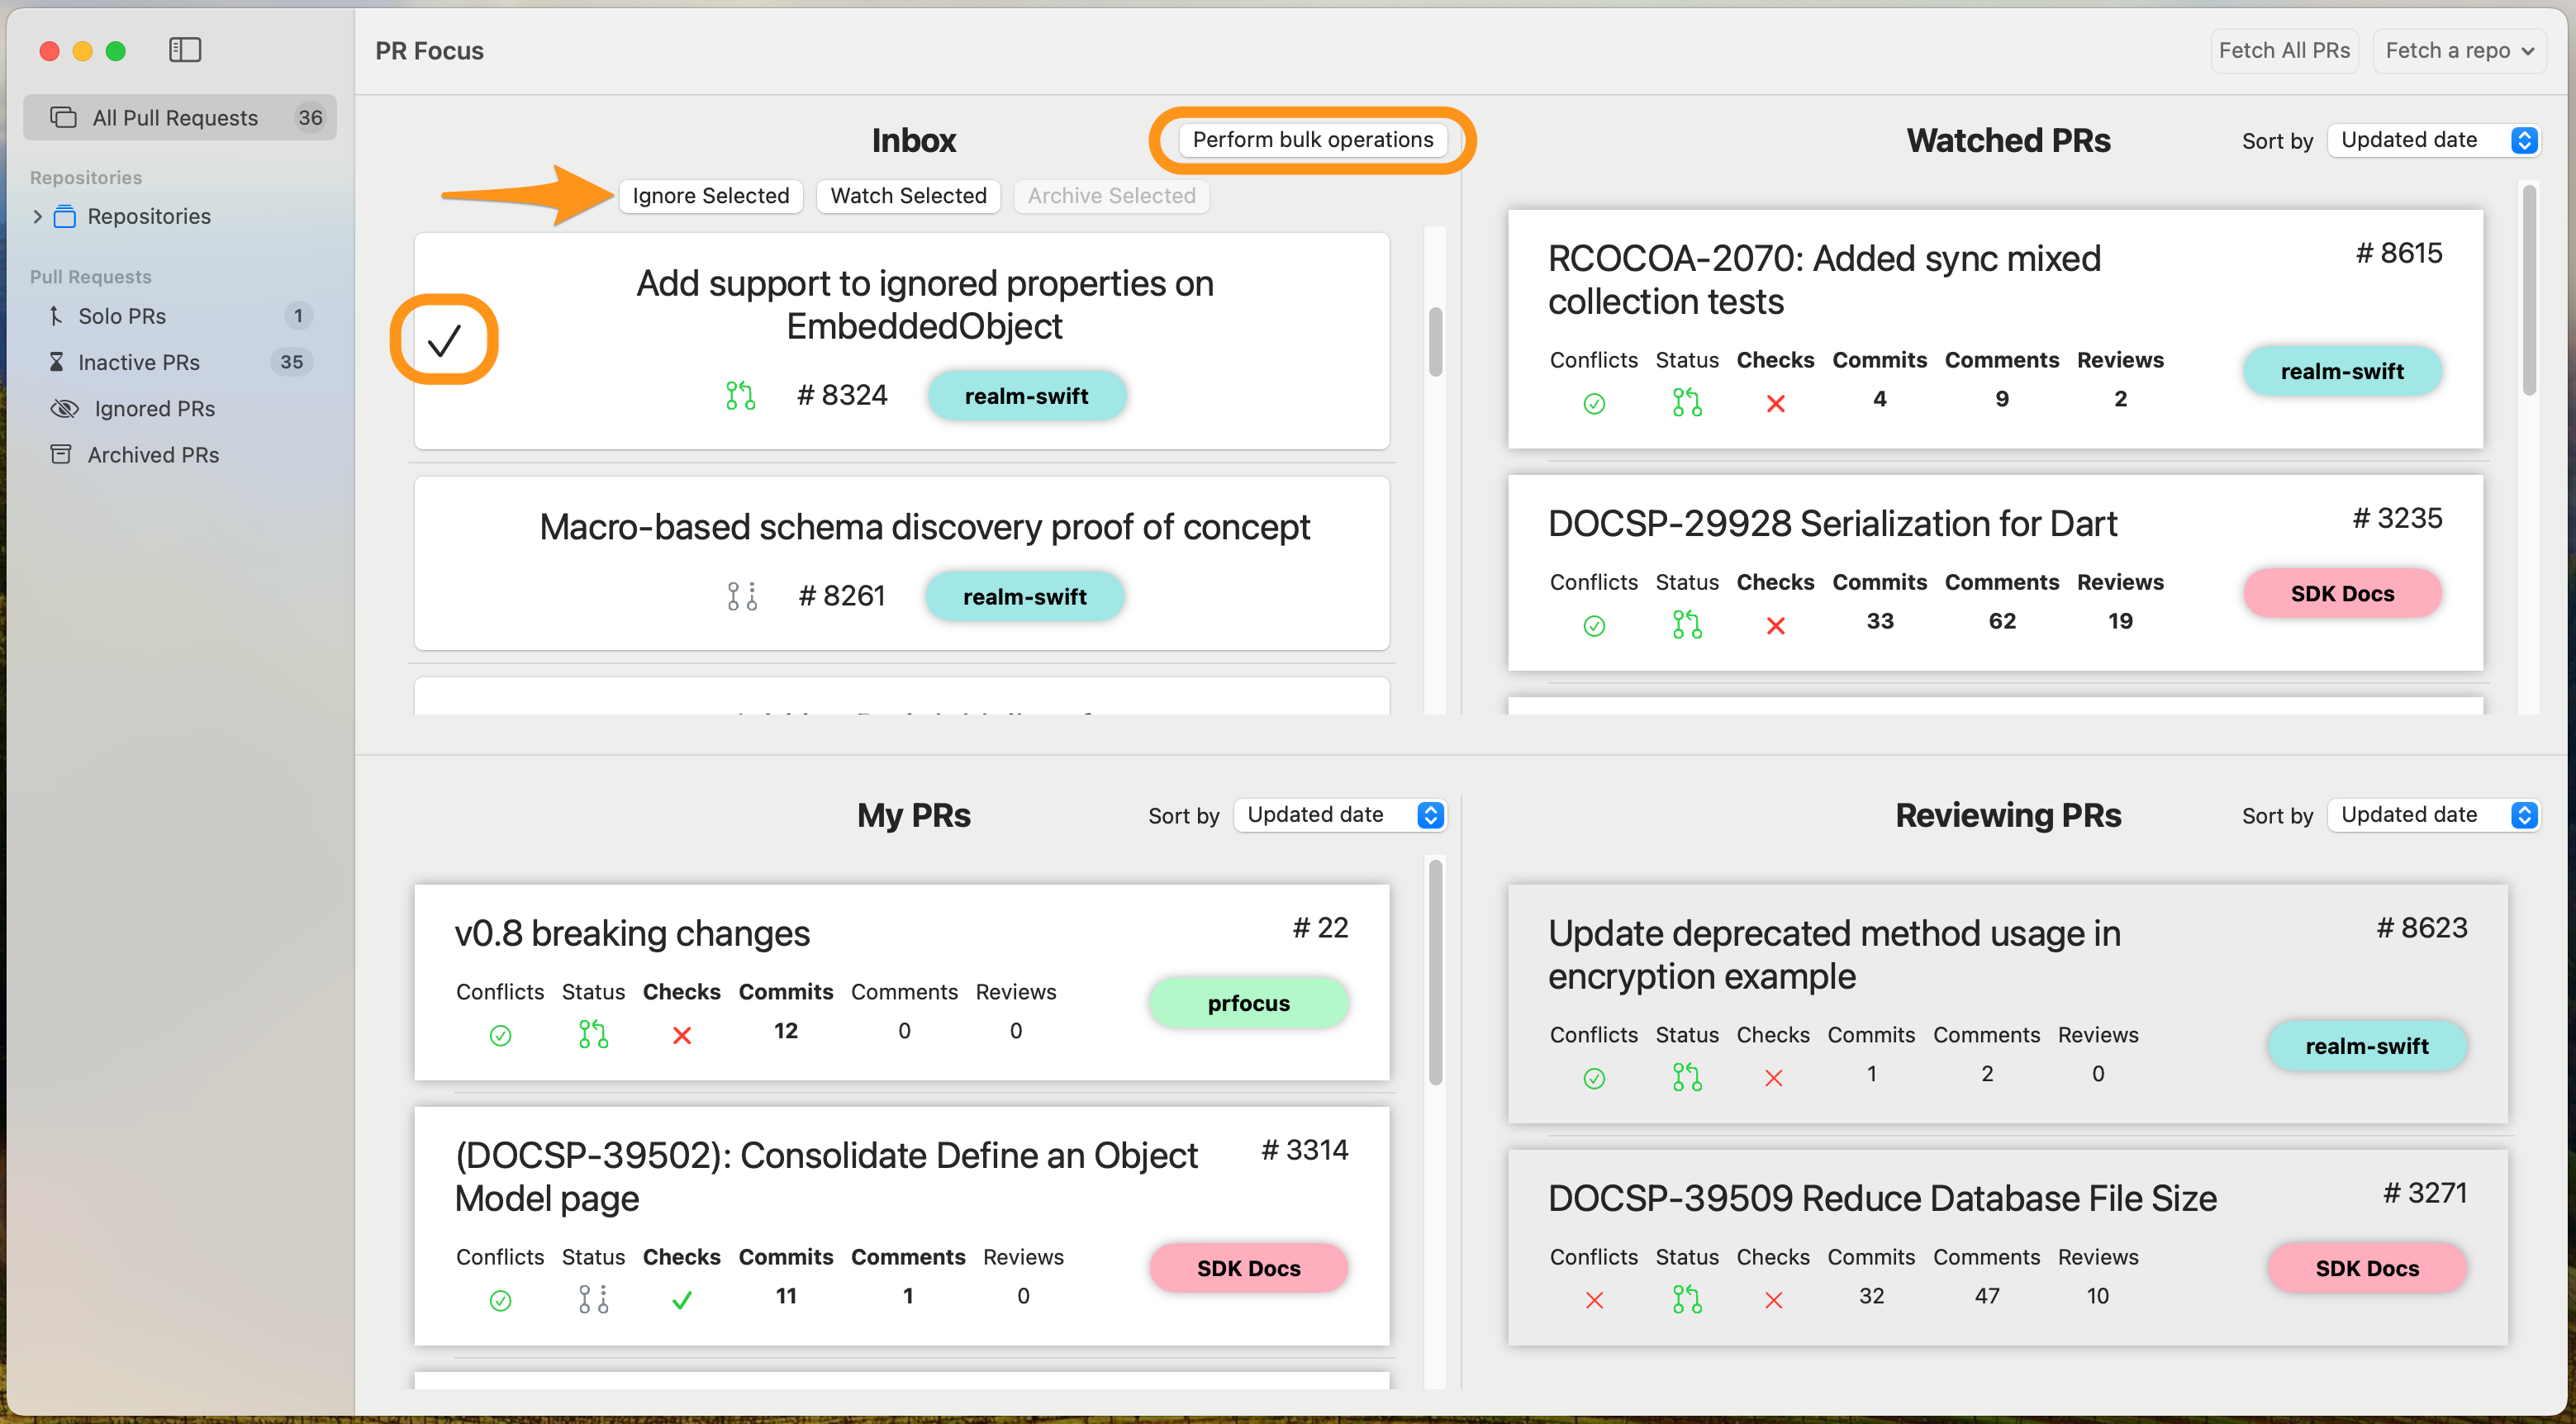Click realm-swift tag on PR #8324

tap(1026, 396)
